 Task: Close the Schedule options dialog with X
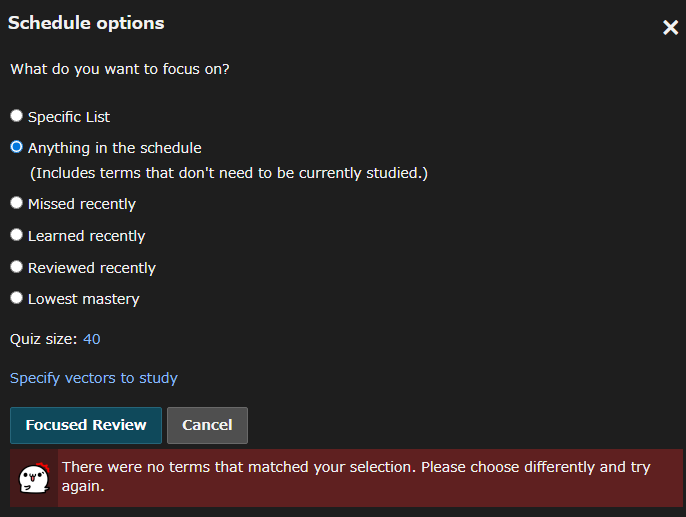pos(671,28)
